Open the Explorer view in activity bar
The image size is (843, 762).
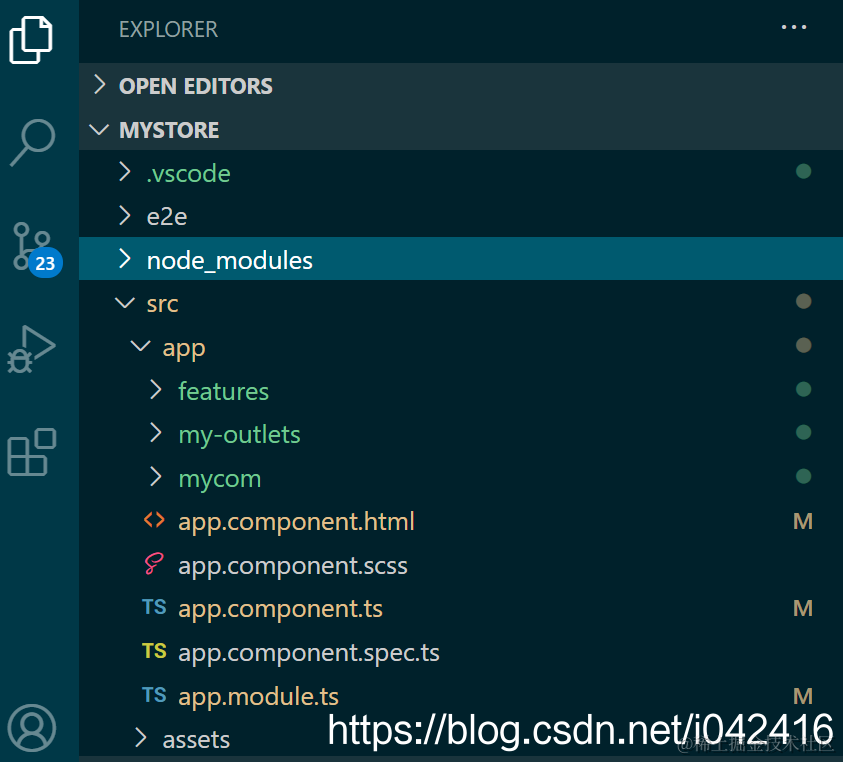tap(31, 40)
